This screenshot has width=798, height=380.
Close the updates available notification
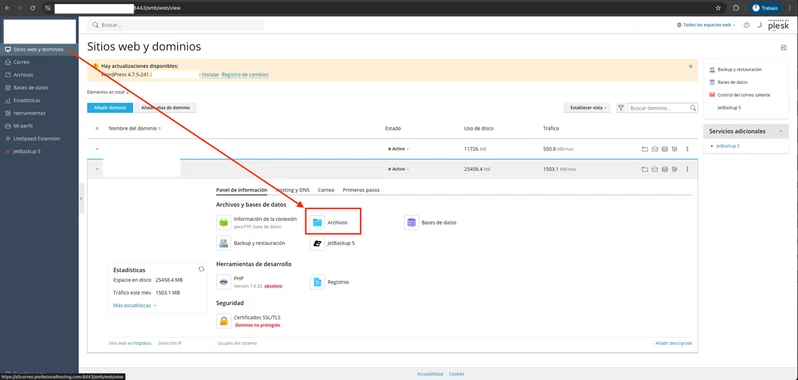(691, 66)
